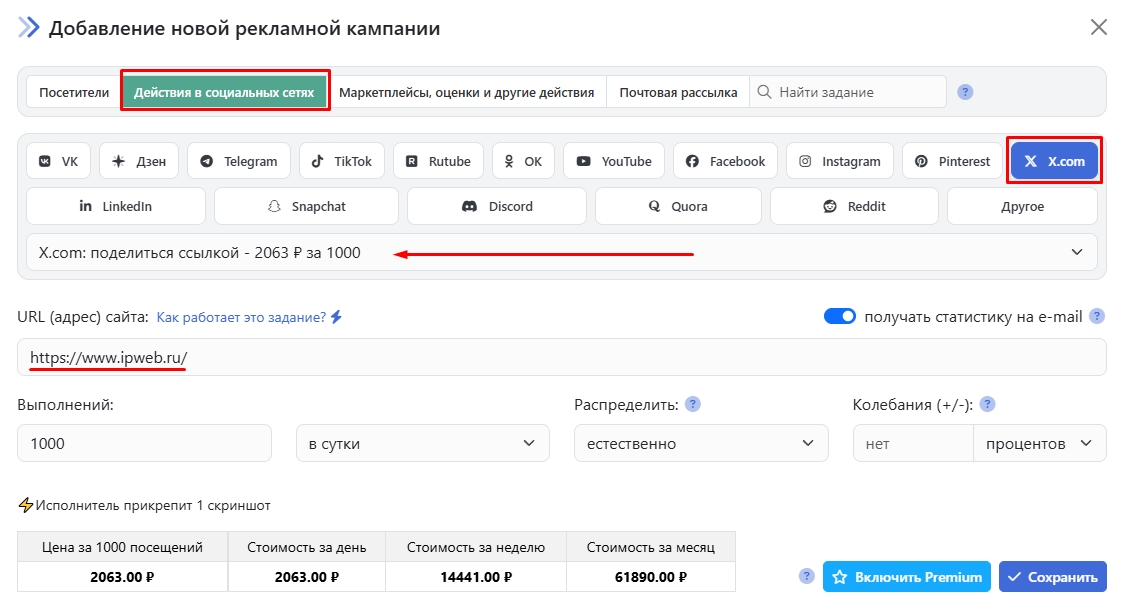Click help icon beside Распределить label

click(x=692, y=405)
